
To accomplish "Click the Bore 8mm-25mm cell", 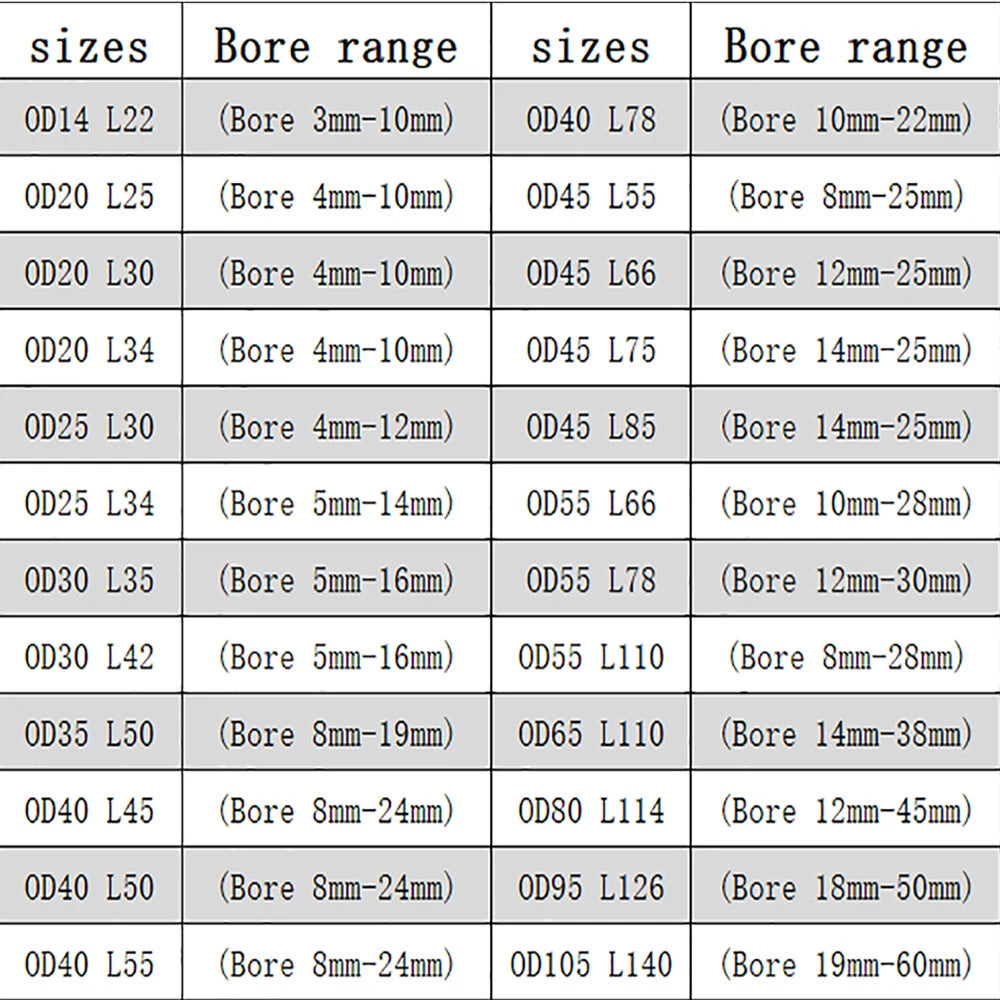I will [846, 195].
